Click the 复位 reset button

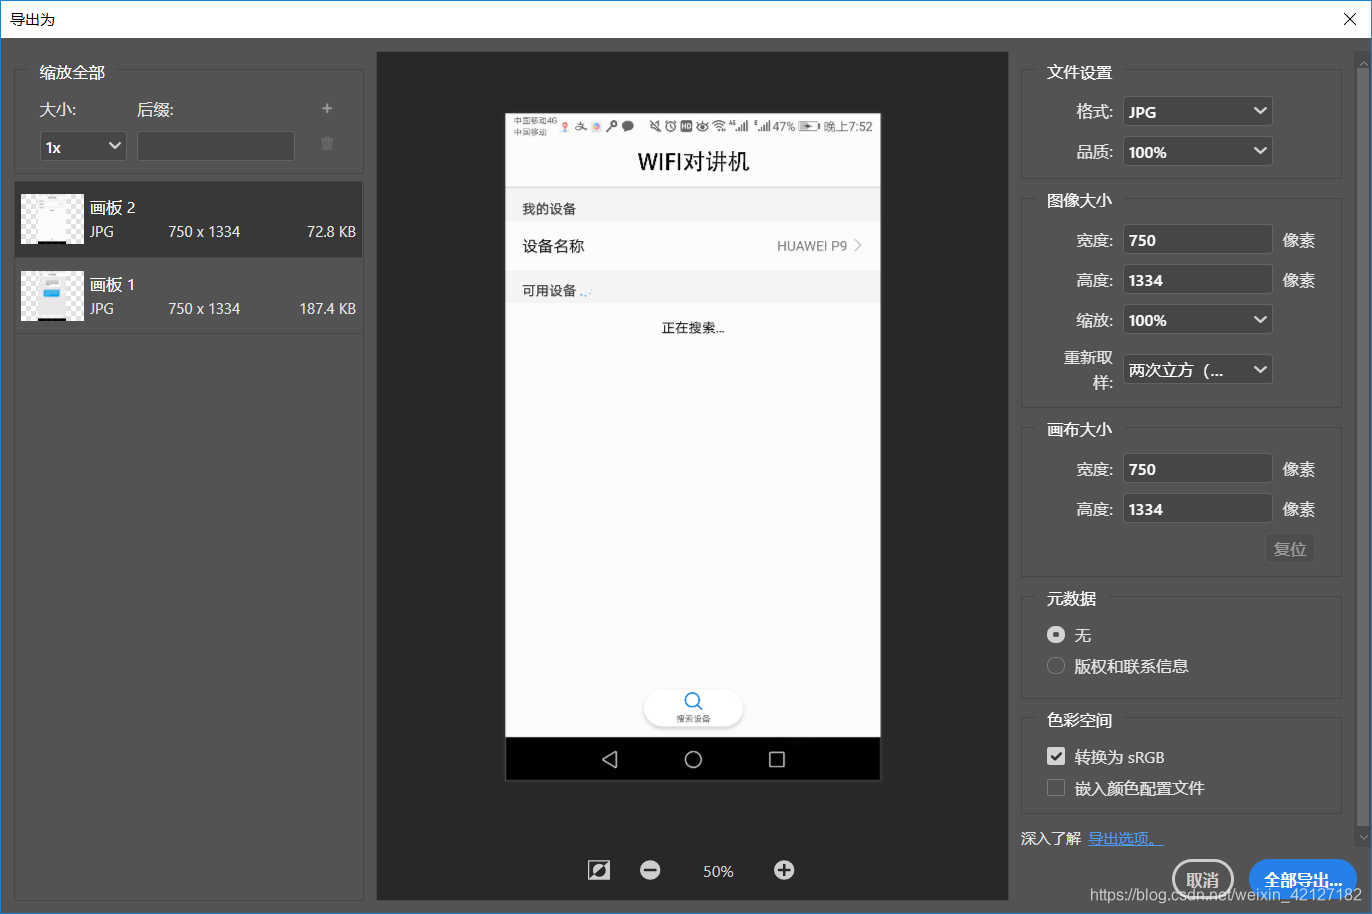click(1290, 548)
